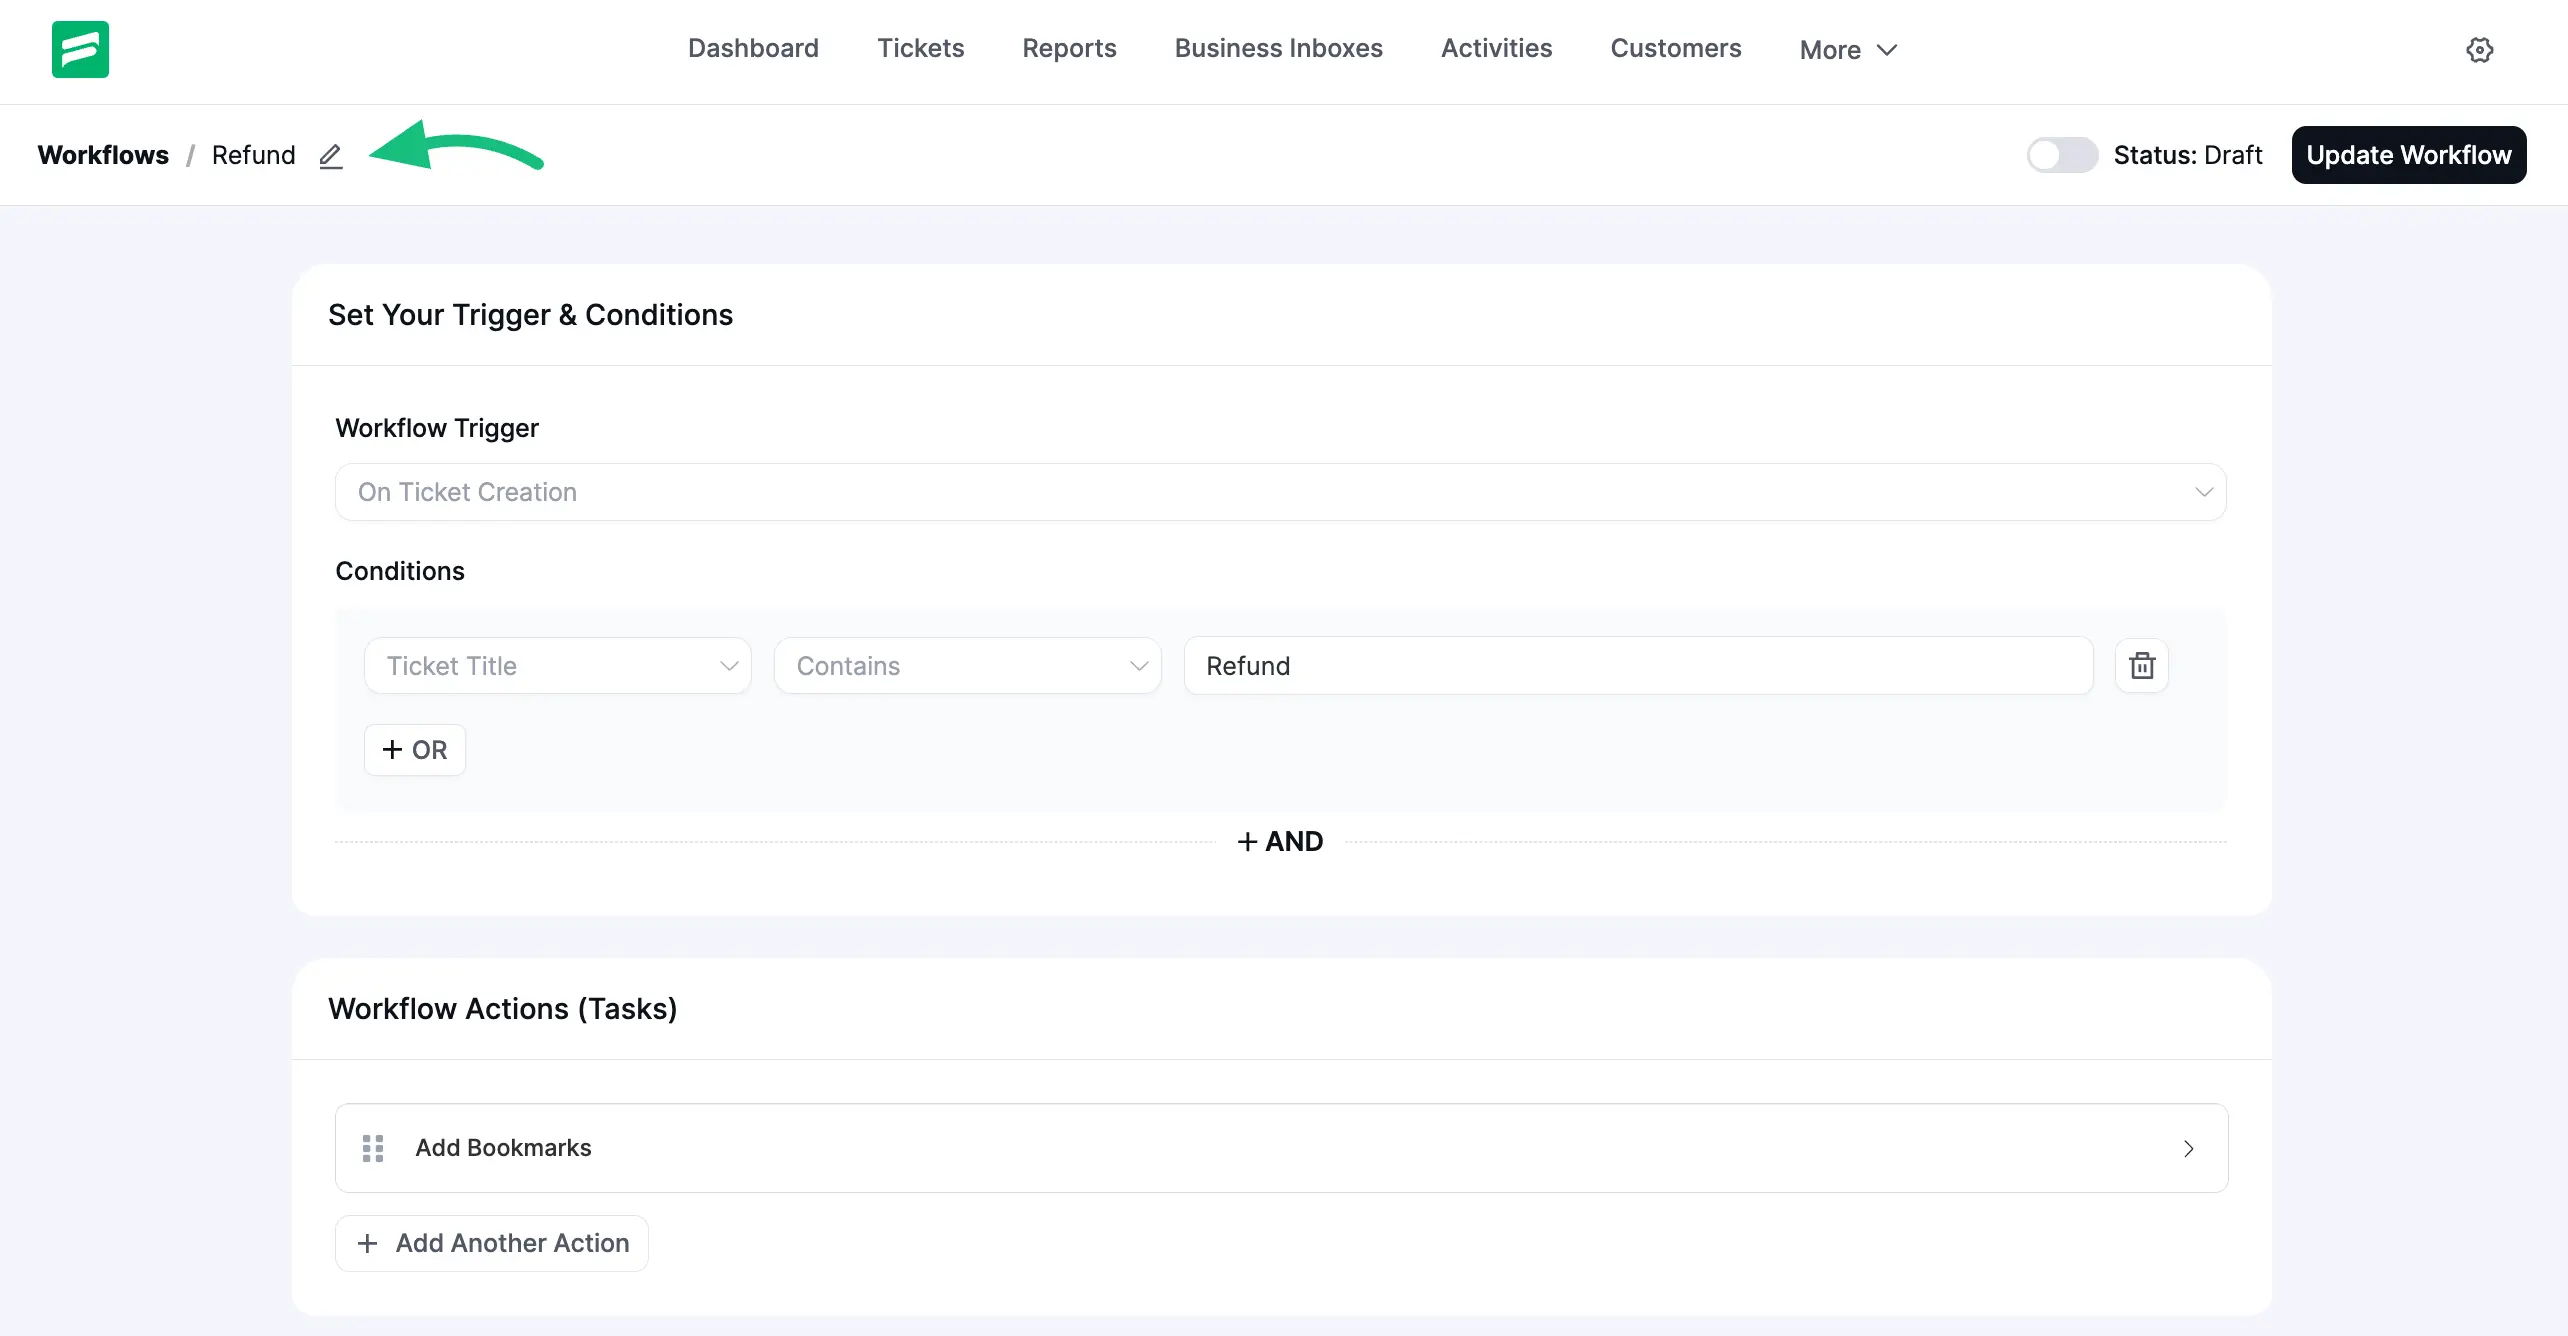This screenshot has height=1336, width=2568.
Task: Open the Business Inboxes section
Action: (1278, 48)
